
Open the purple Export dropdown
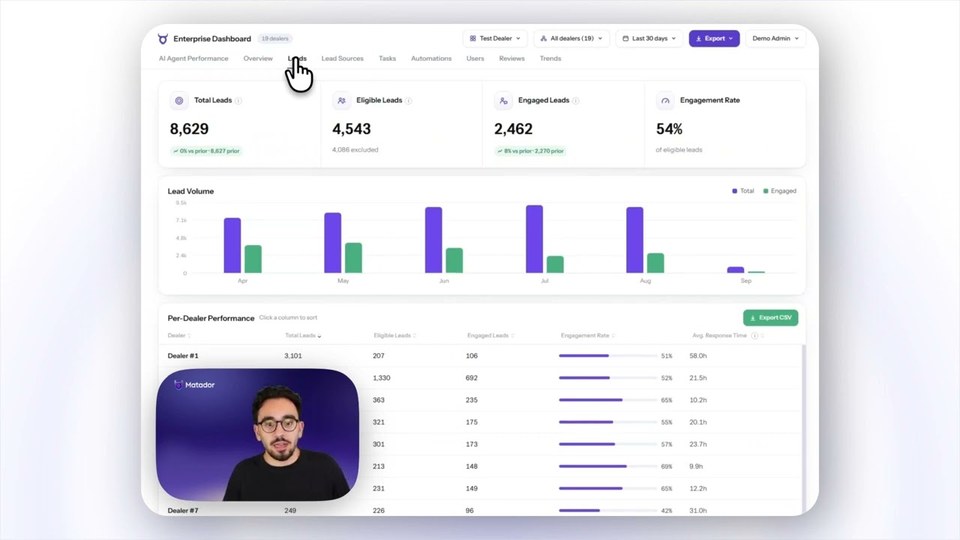click(714, 39)
